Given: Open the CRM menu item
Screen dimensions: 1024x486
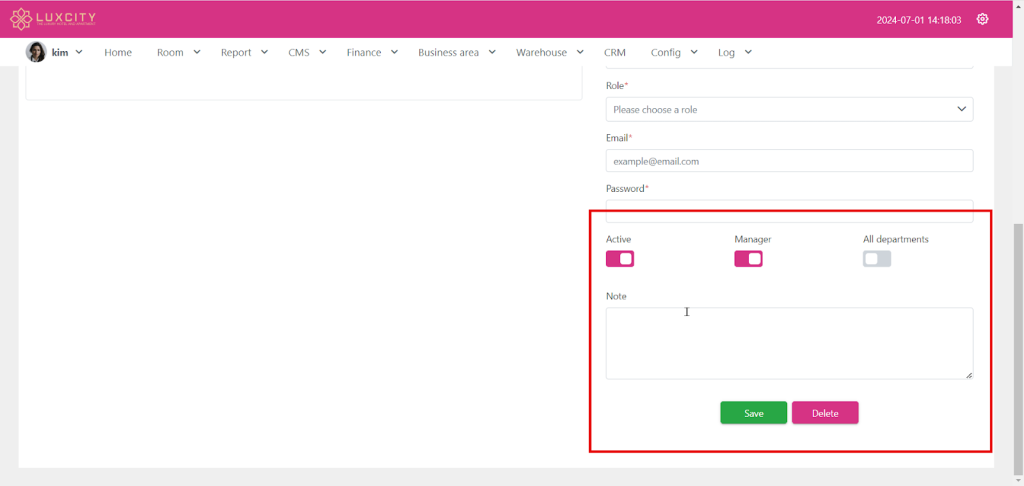Looking at the screenshot, I should tap(614, 52).
